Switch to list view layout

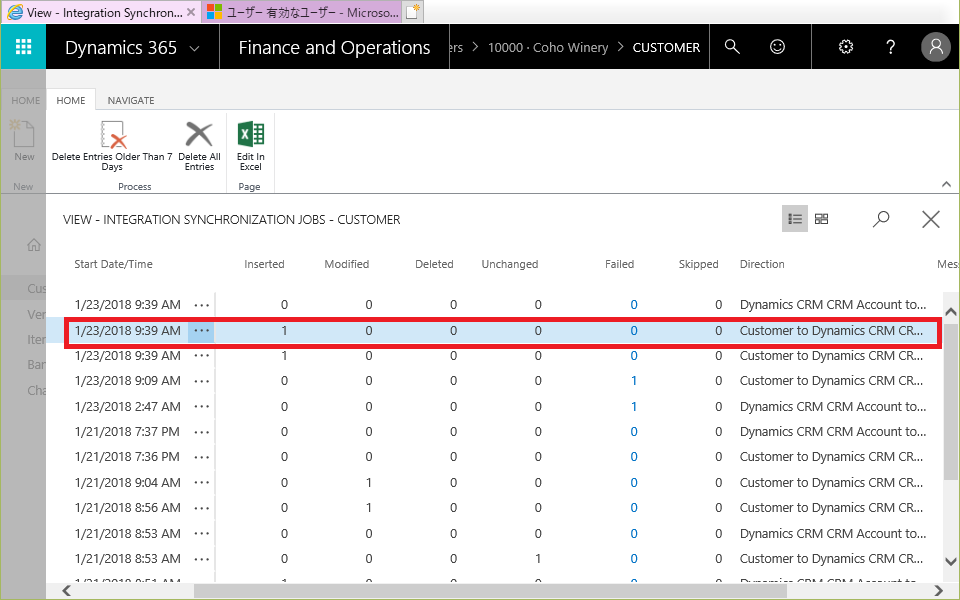point(795,219)
